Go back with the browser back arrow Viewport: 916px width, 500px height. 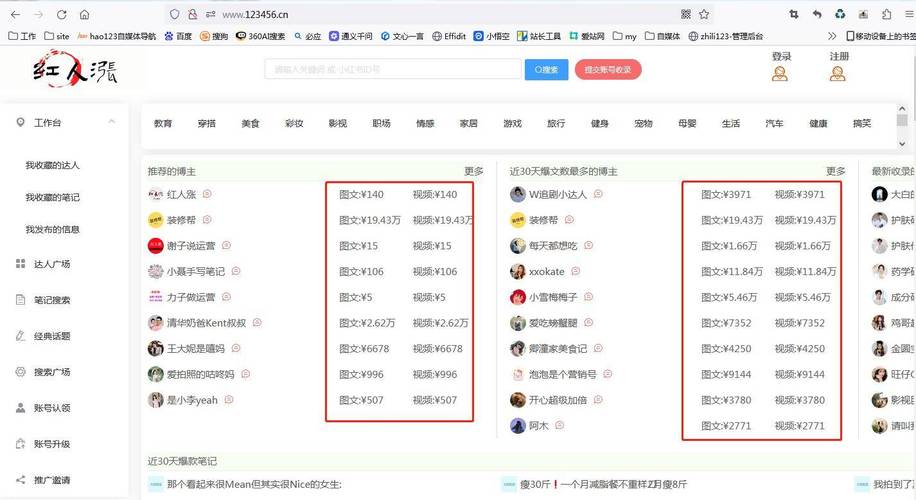[x=16, y=14]
